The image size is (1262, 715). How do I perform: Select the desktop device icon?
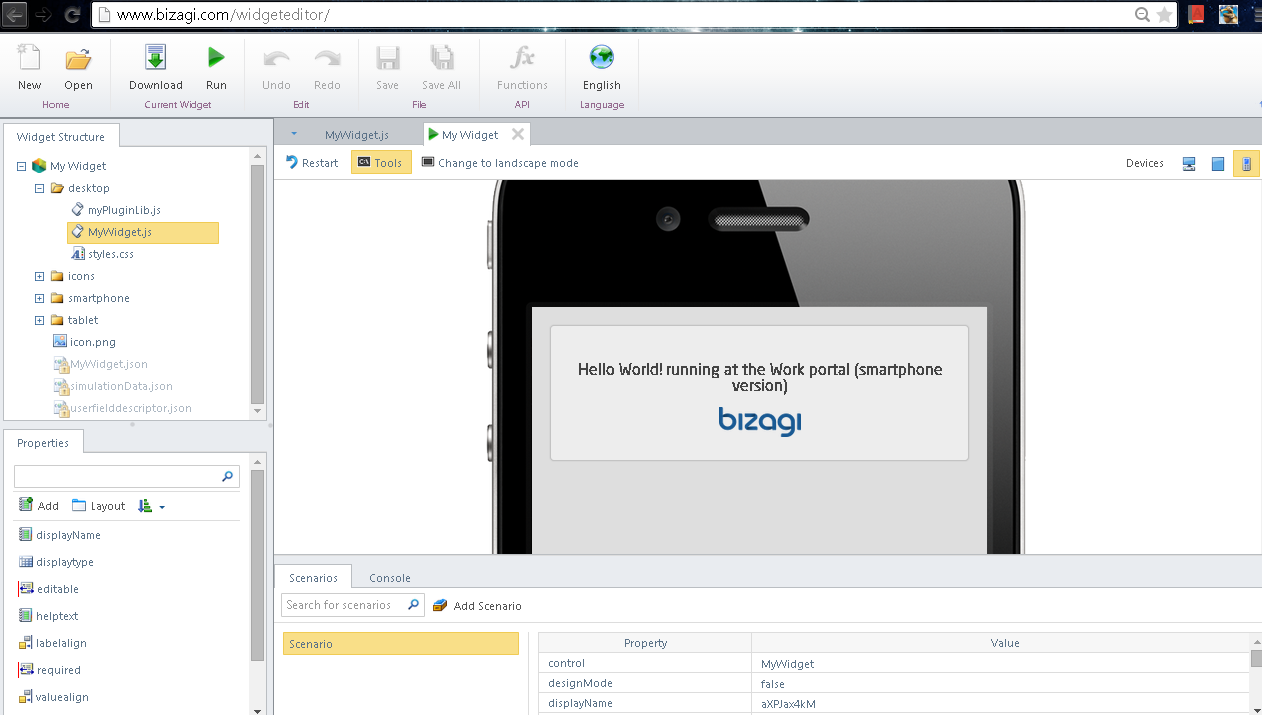1189,164
